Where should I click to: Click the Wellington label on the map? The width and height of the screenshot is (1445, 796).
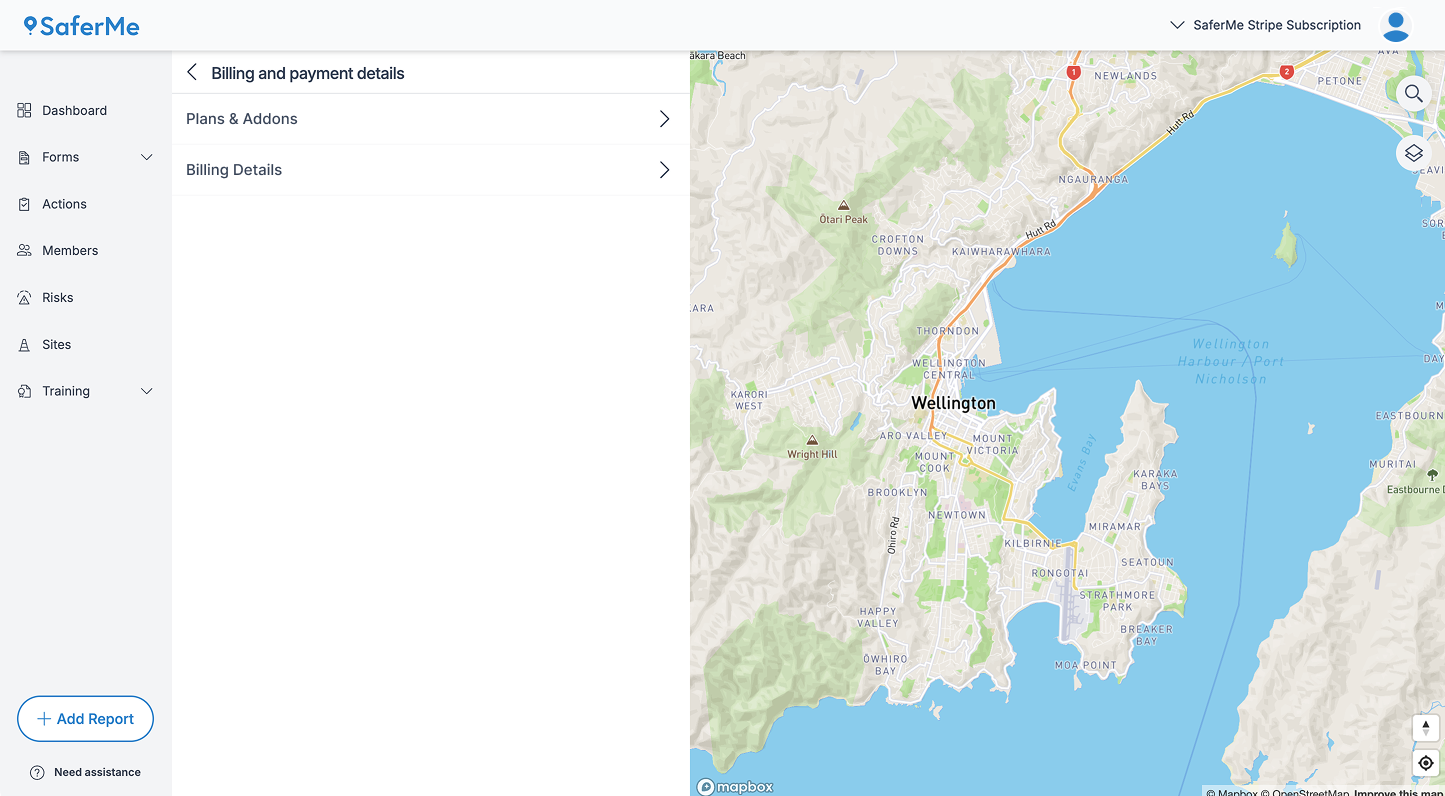(x=953, y=403)
